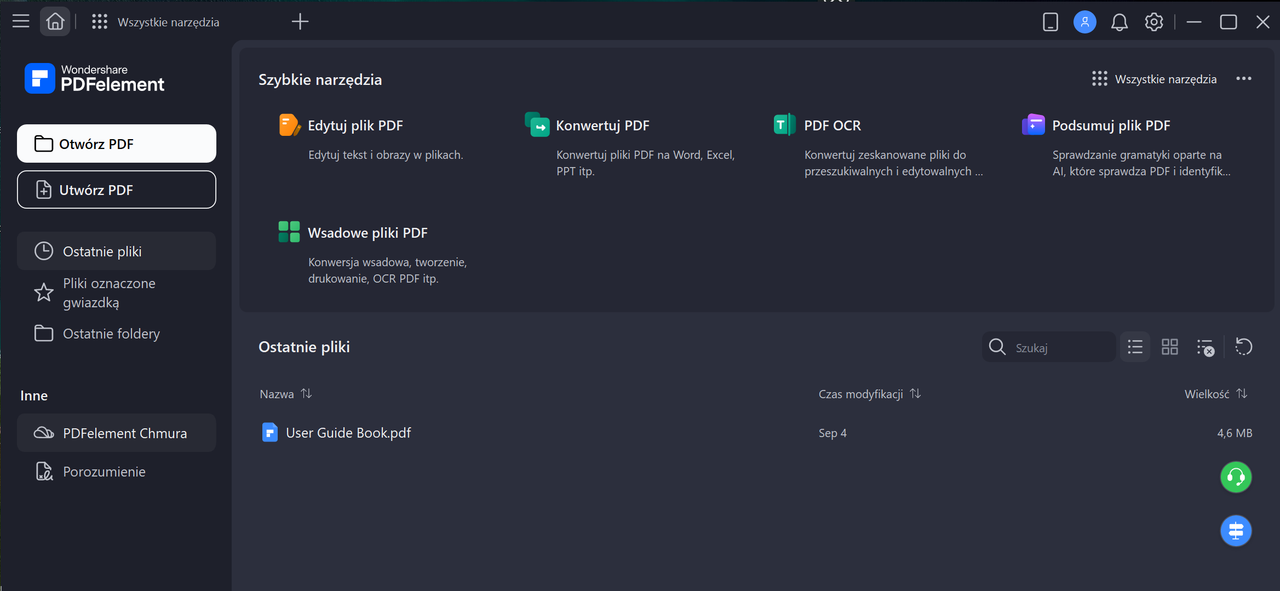
Task: Open notifications bell icon
Action: tap(1119, 22)
